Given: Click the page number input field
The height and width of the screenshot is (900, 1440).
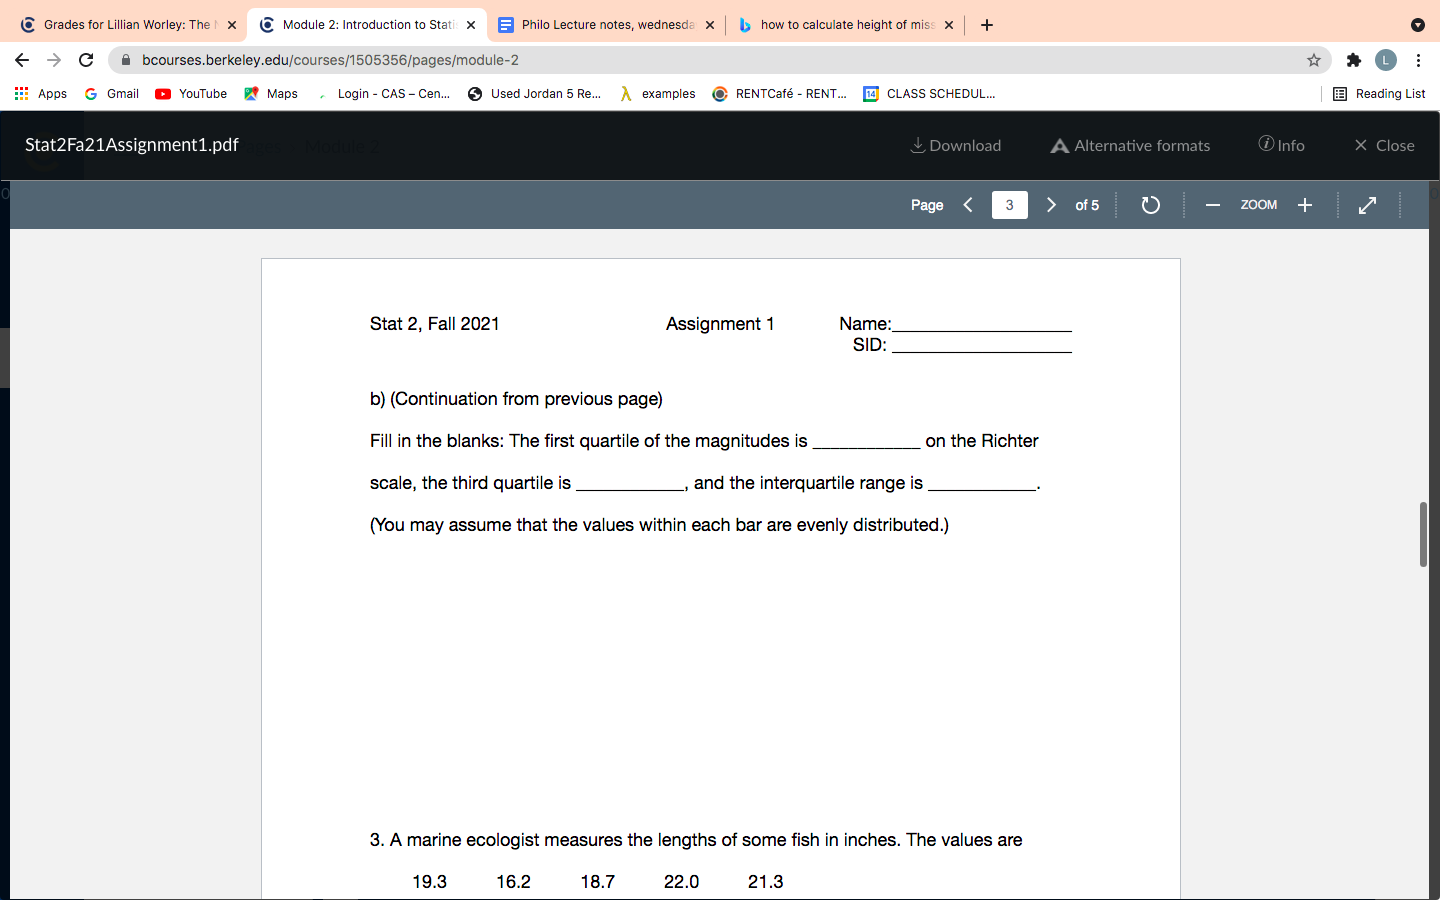Looking at the screenshot, I should coord(1009,205).
